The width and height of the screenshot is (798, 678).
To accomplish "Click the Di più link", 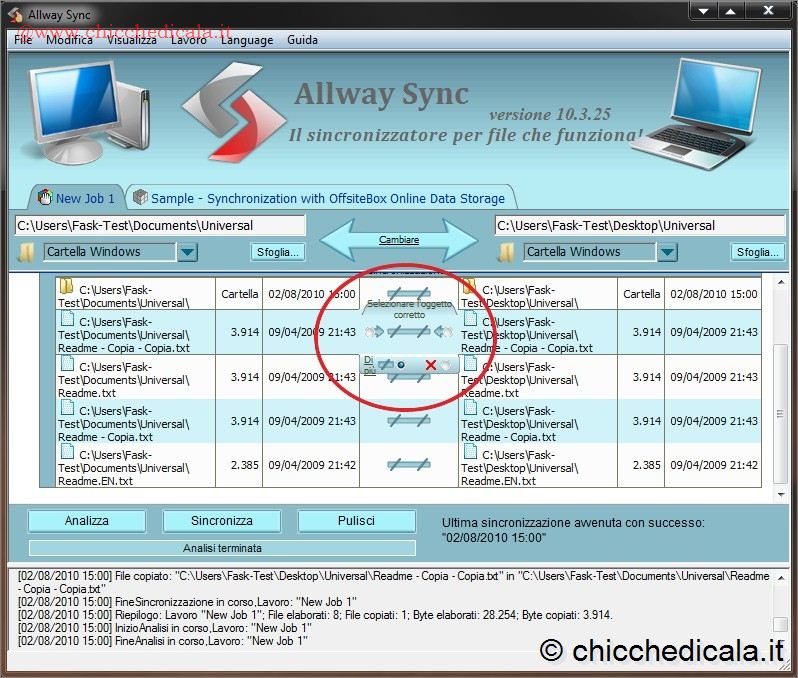I will pos(369,364).
